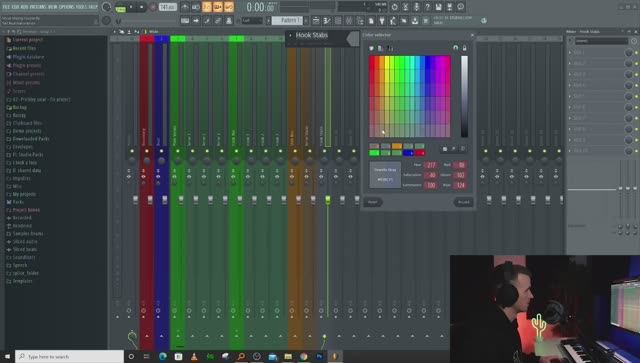Click the help question-mark toolbar icon

pos(427,7)
